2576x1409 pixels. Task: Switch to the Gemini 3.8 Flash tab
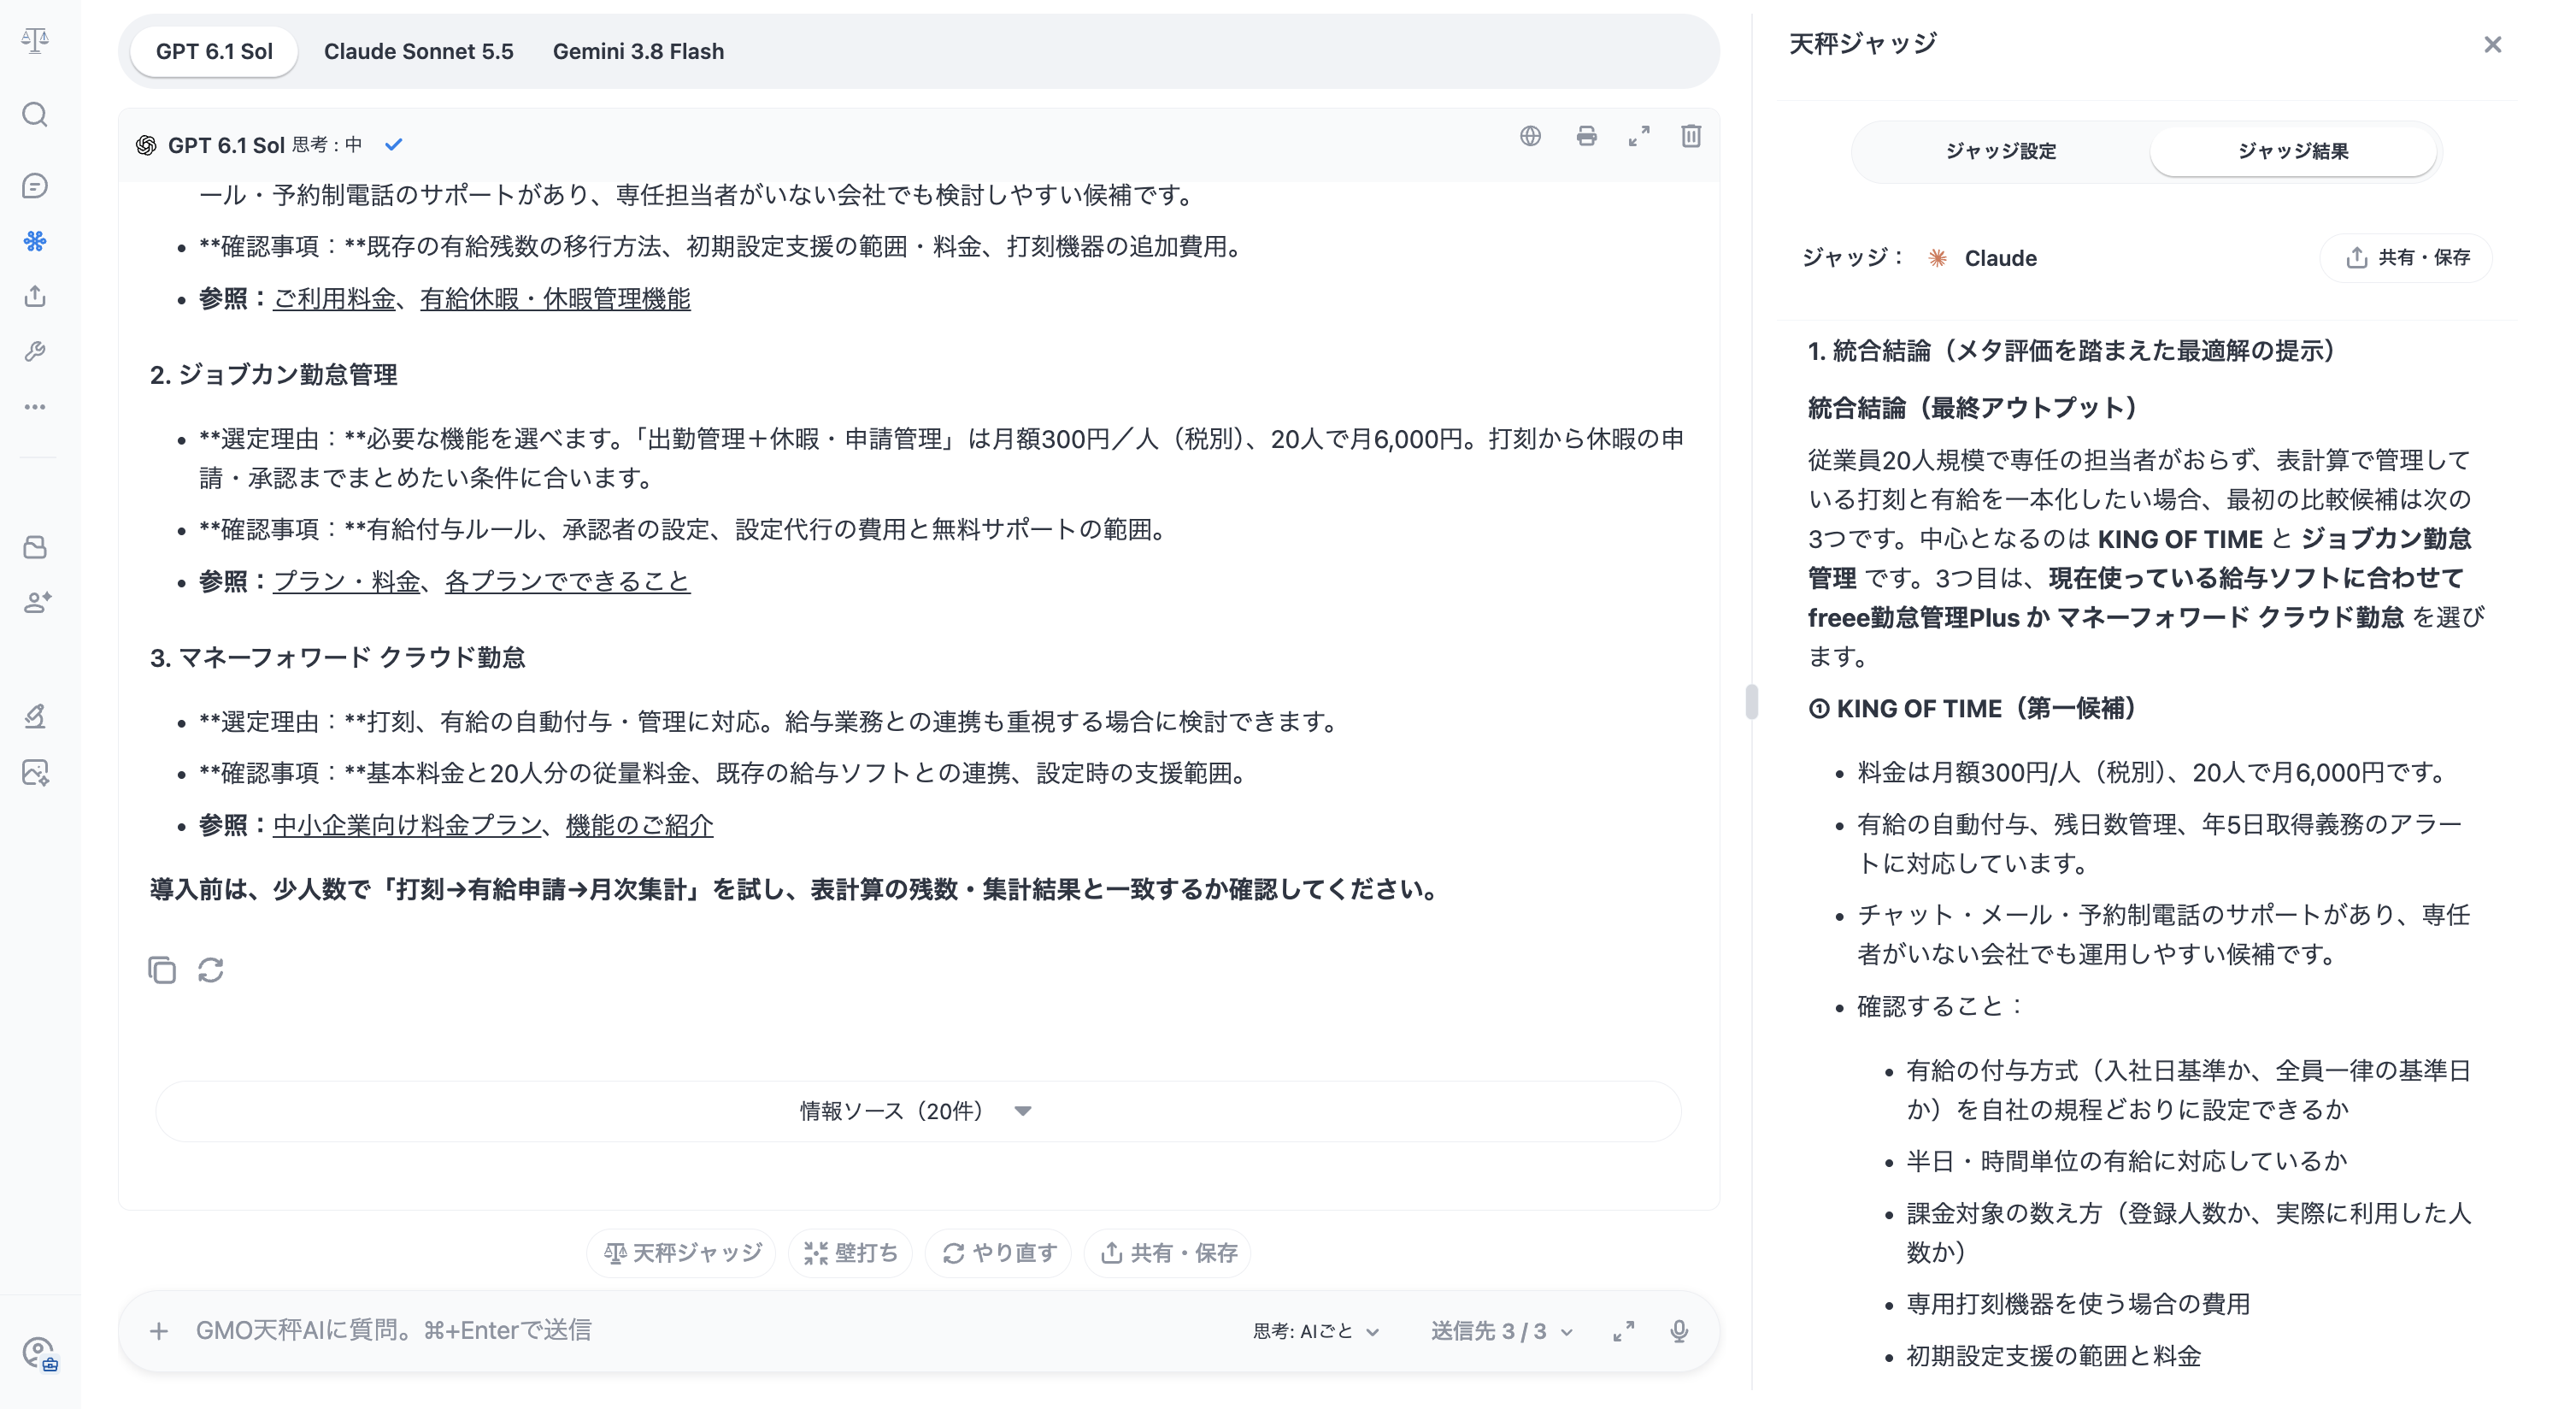pyautogui.click(x=638, y=51)
